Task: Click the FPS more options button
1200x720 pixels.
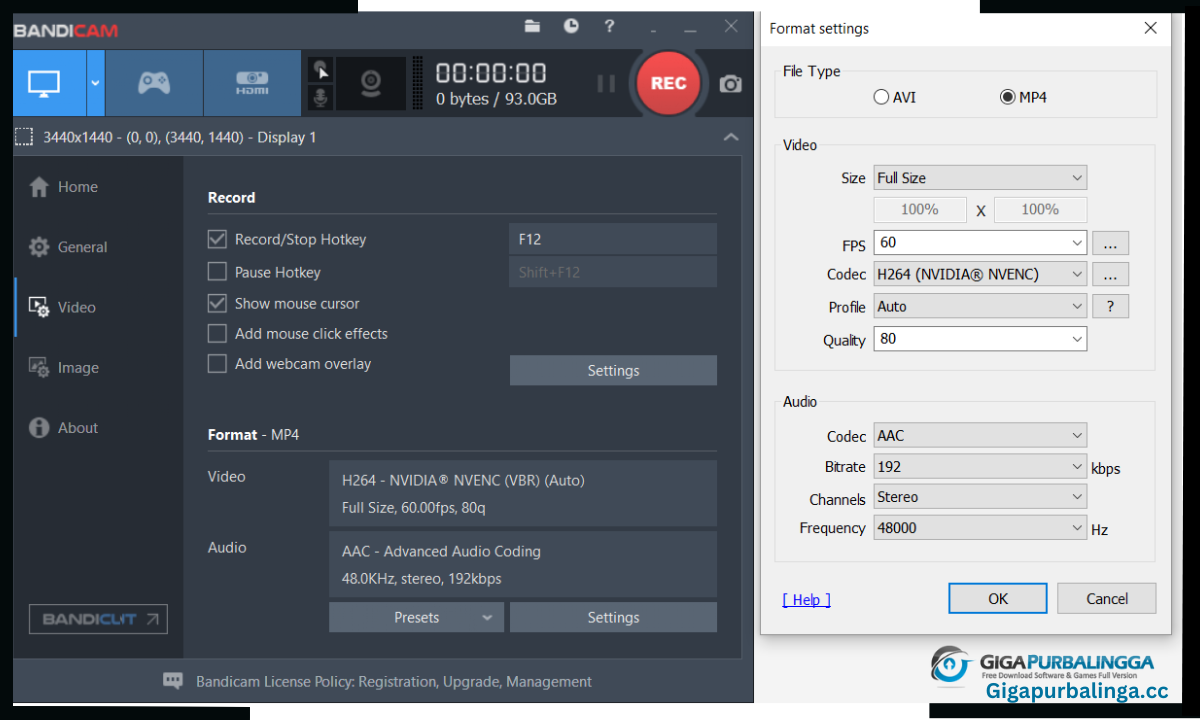Action: tap(1110, 243)
